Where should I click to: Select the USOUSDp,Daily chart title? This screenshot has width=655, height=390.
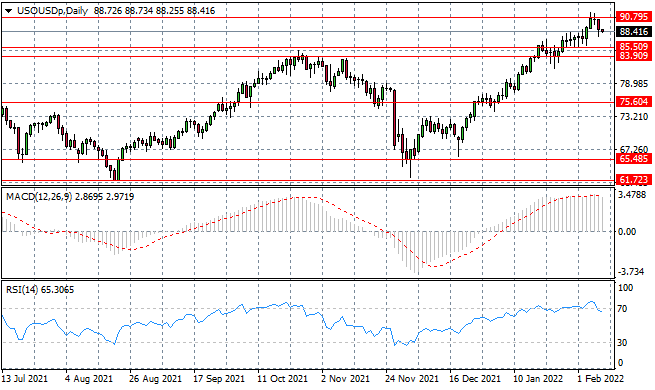53,11
